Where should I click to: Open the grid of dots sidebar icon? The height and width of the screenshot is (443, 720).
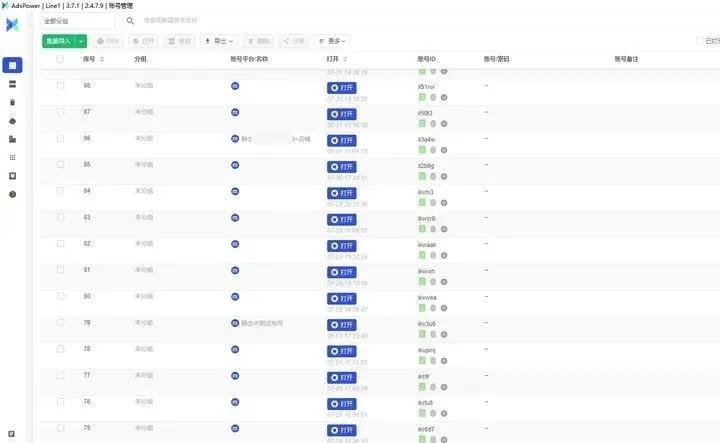click(x=12, y=157)
